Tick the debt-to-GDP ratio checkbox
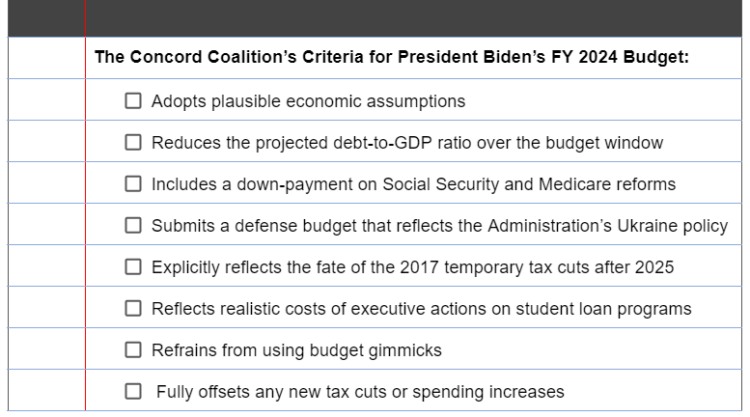The image size is (750, 417). [133, 143]
